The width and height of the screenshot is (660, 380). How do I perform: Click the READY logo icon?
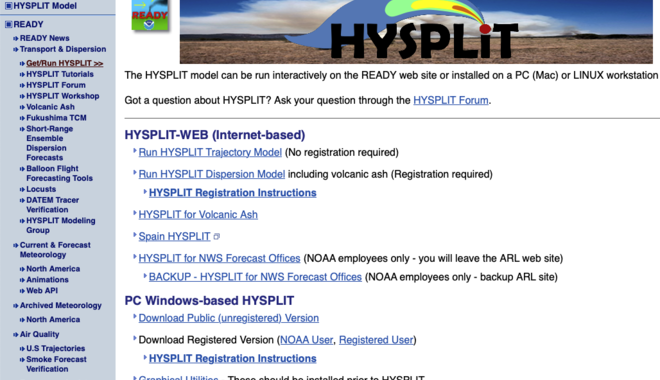point(150,16)
